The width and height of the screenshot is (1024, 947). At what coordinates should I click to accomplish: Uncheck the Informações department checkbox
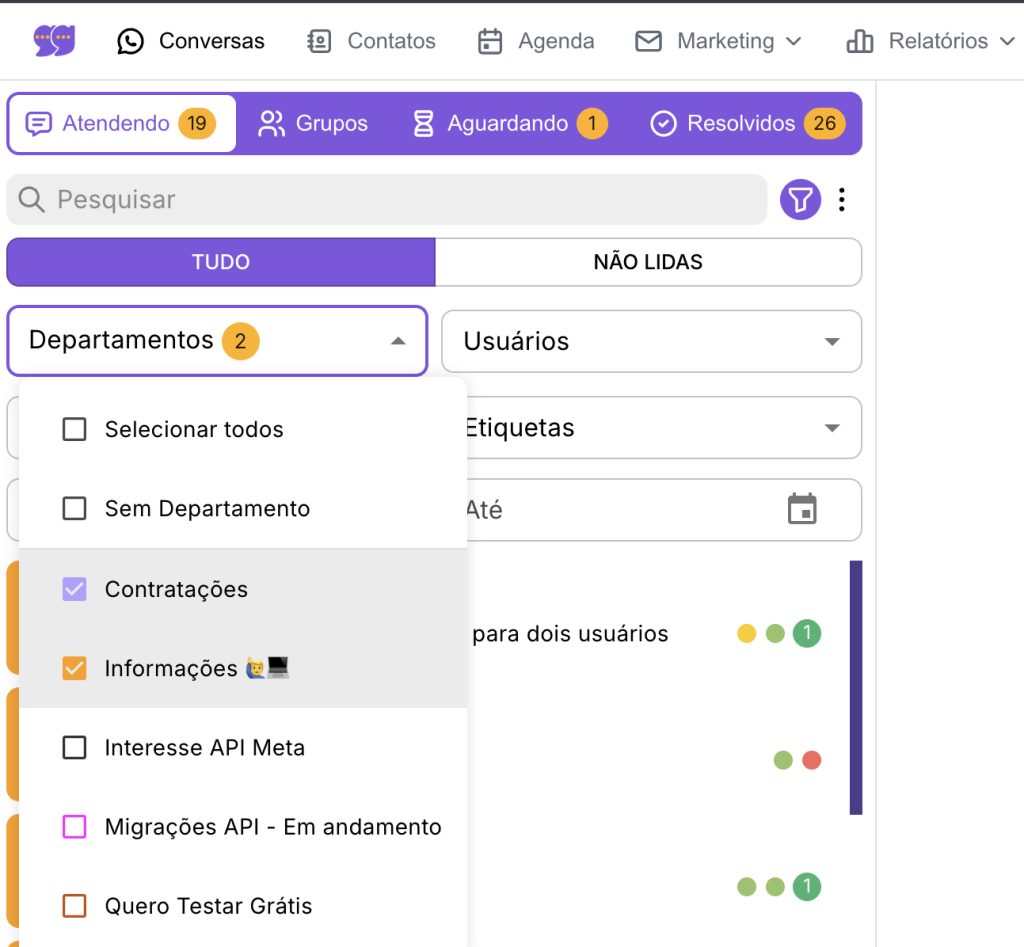tap(75, 668)
